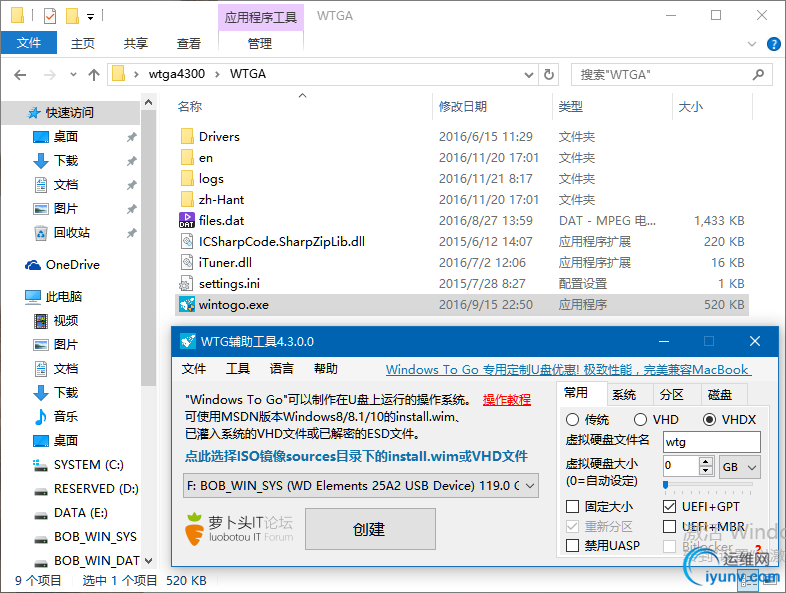Open the 共享 ribbon tab

(x=136, y=44)
